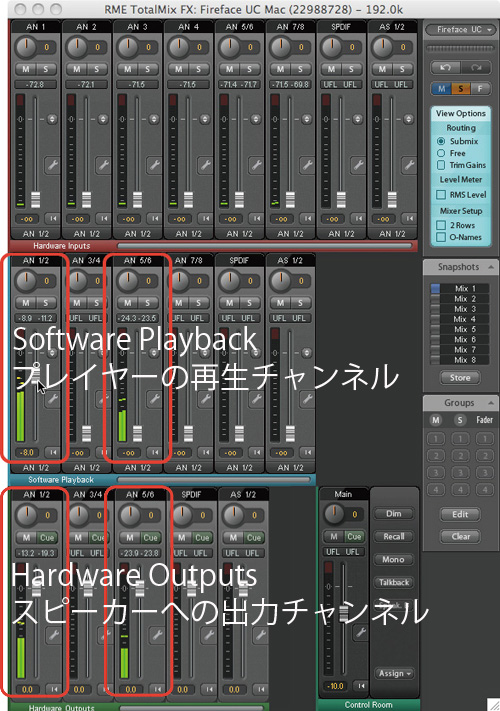Click the undo arrow in the right panel
The height and width of the screenshot is (711, 500).
click(x=445, y=68)
